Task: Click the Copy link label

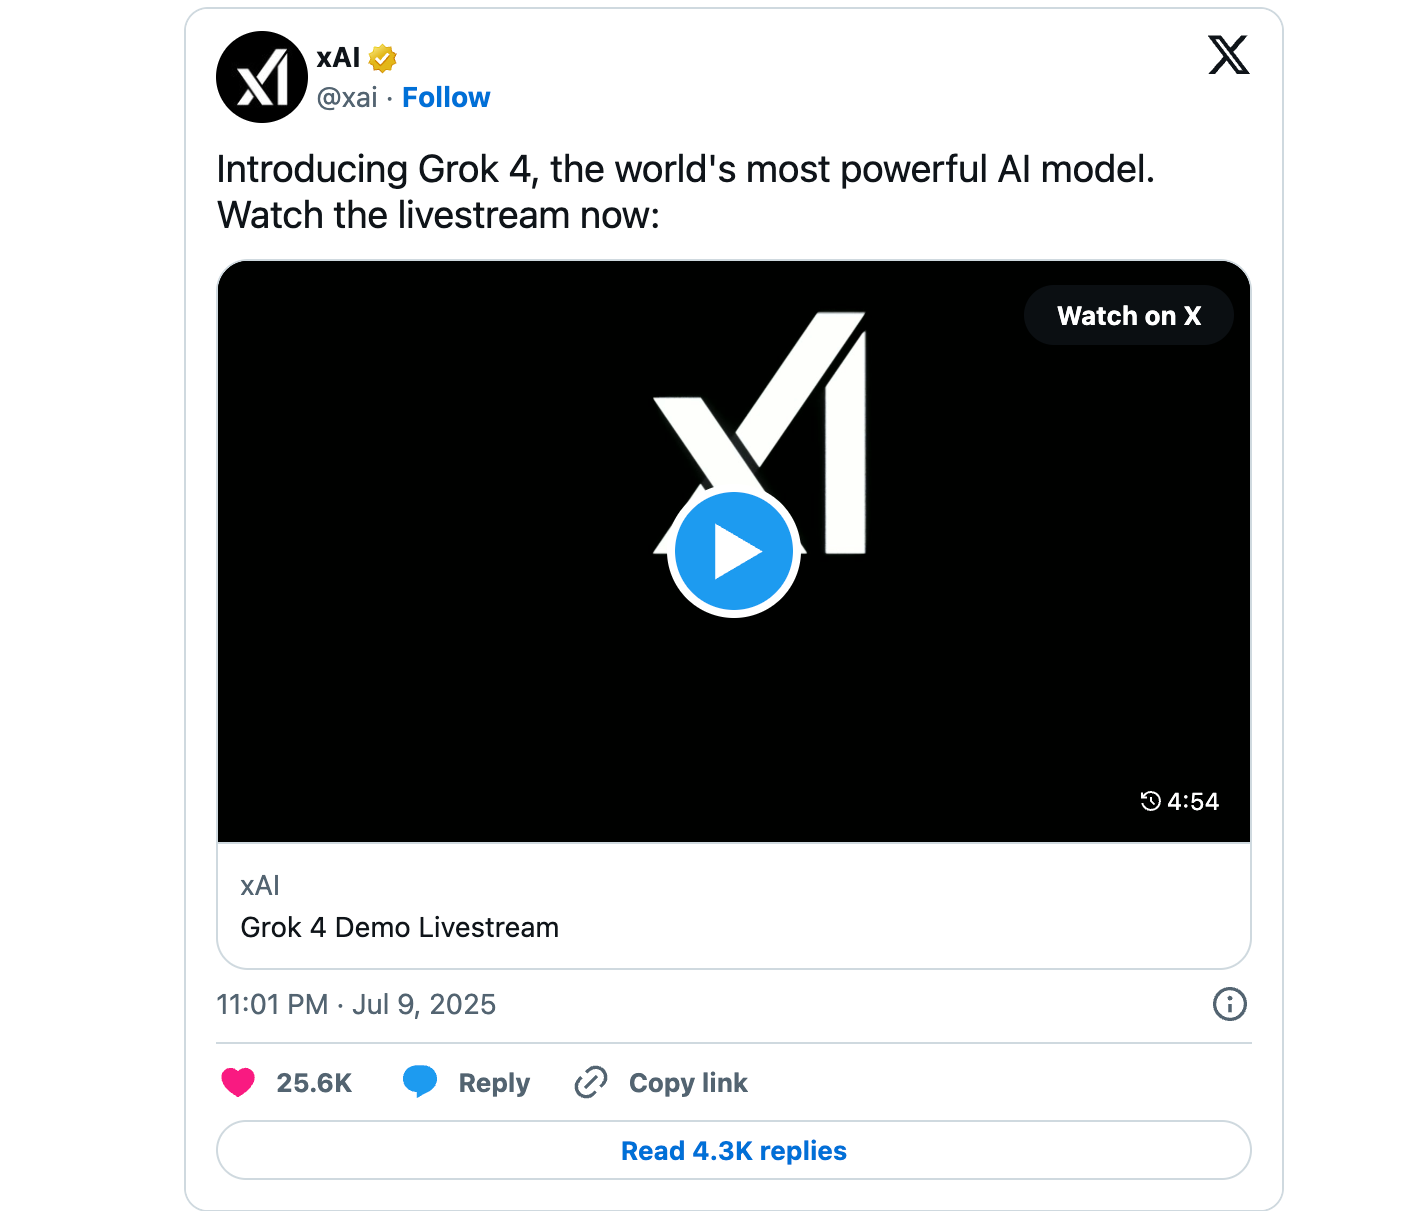Action: pos(688,1083)
